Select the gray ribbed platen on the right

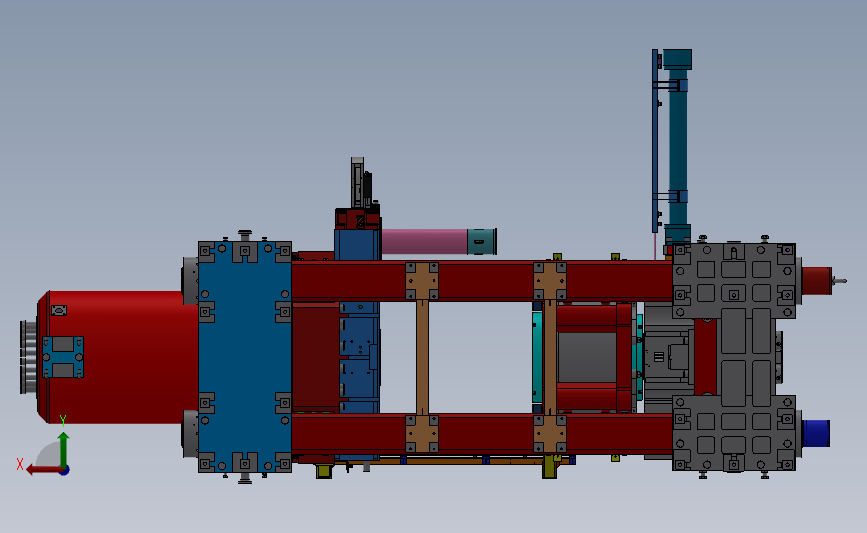pyautogui.click(x=734, y=357)
